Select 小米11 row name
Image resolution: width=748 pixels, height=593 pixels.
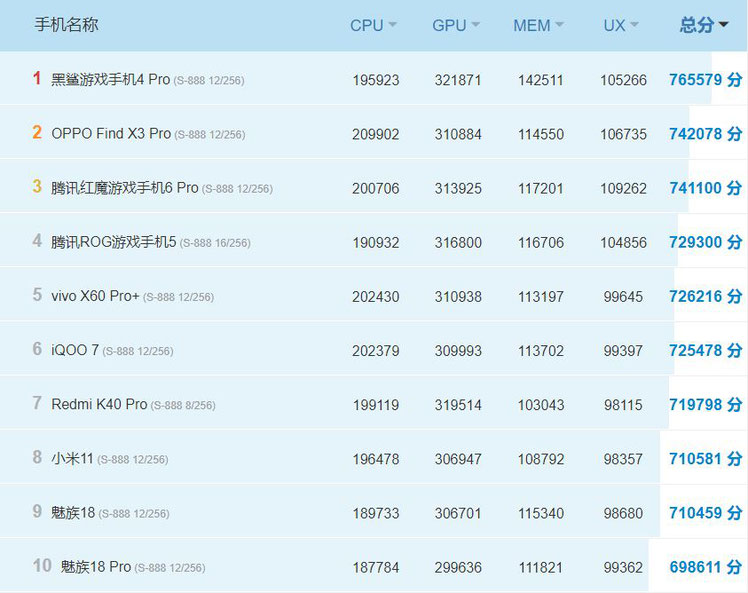[x=72, y=458]
